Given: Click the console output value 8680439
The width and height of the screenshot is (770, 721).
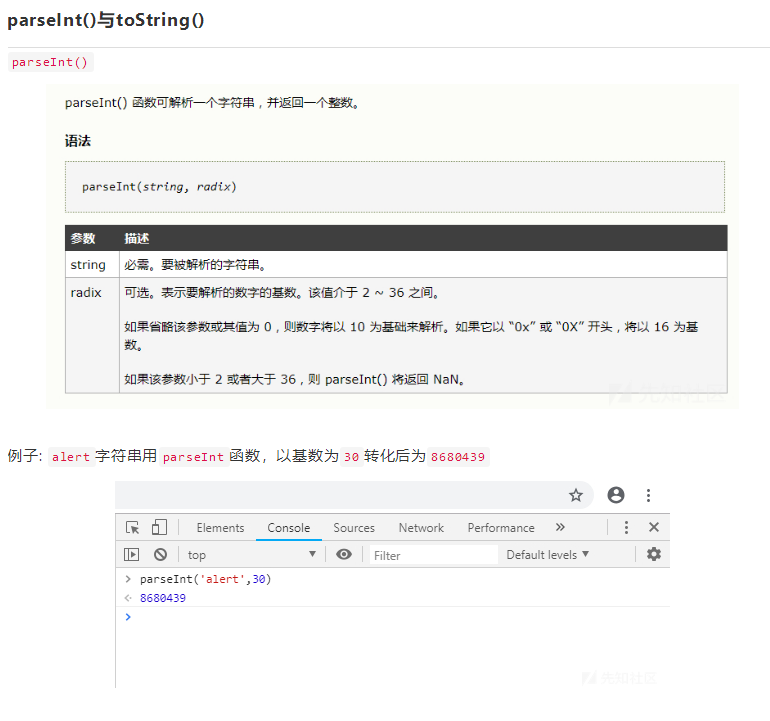Looking at the screenshot, I should pyautogui.click(x=163, y=598).
